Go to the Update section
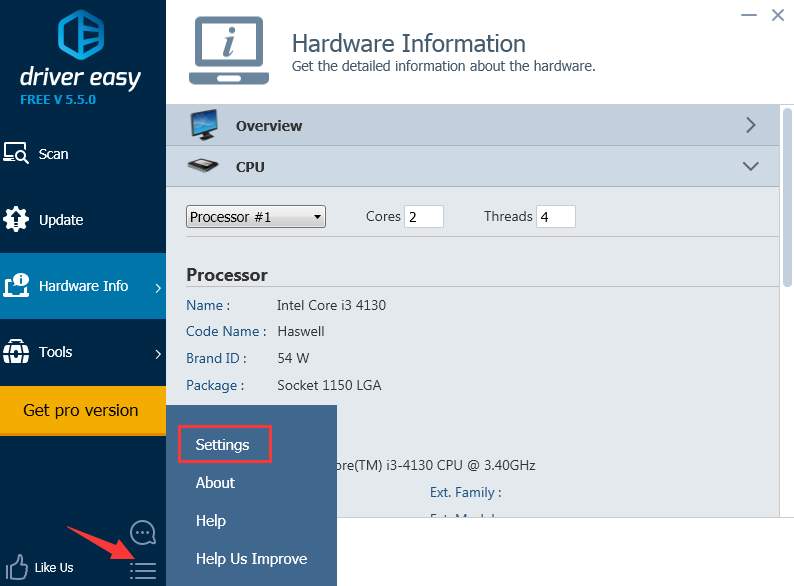 click(x=83, y=220)
